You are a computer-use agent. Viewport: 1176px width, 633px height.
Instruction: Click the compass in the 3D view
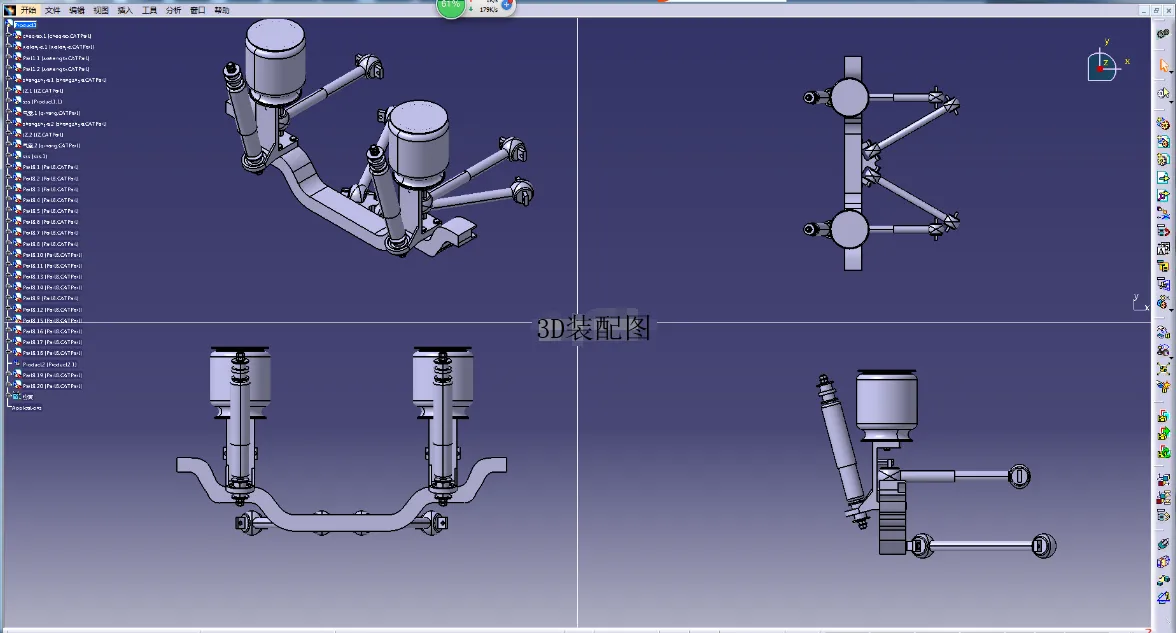point(1103,66)
